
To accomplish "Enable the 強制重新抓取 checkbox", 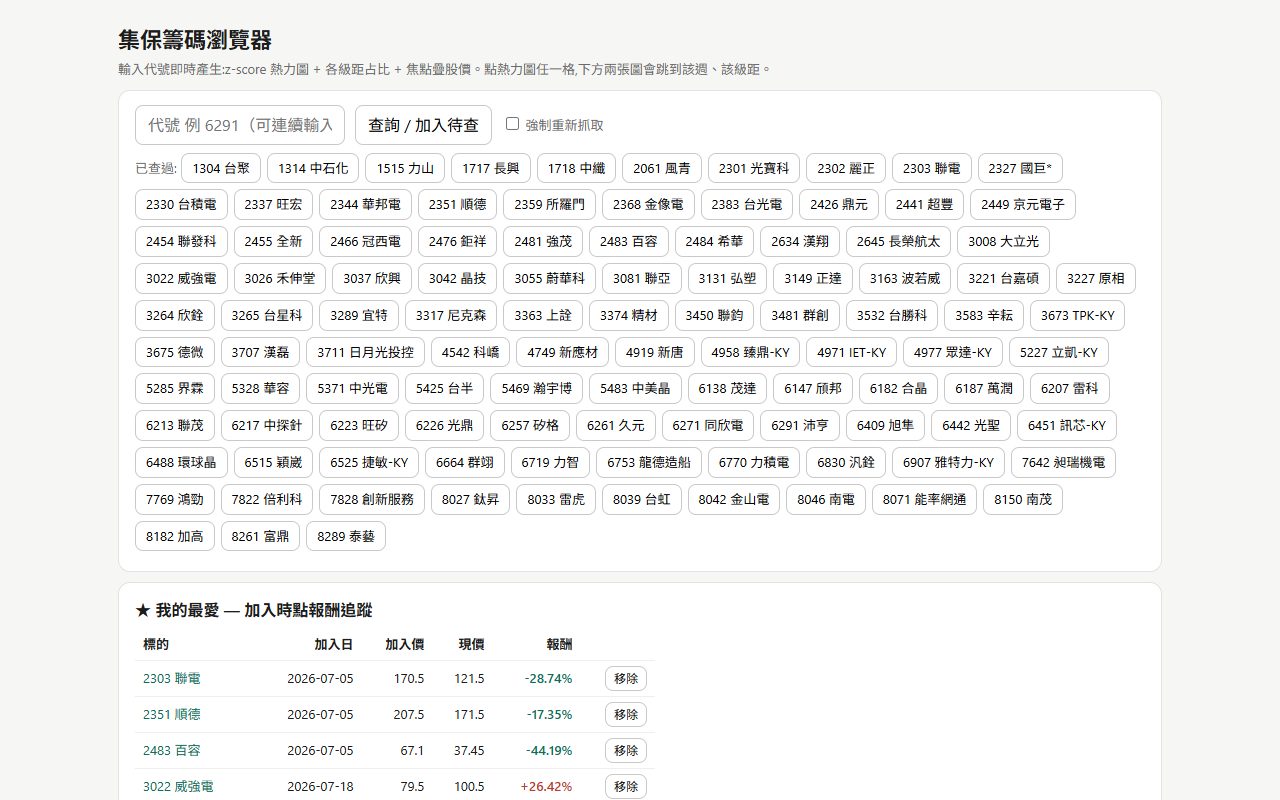I will pyautogui.click(x=512, y=124).
